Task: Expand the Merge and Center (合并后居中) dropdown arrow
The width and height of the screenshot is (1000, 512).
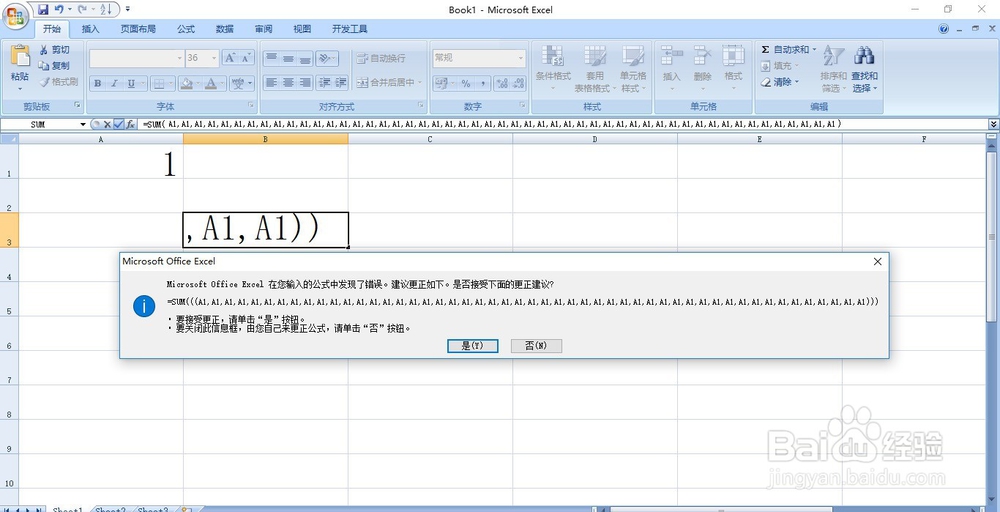Action: (420, 82)
